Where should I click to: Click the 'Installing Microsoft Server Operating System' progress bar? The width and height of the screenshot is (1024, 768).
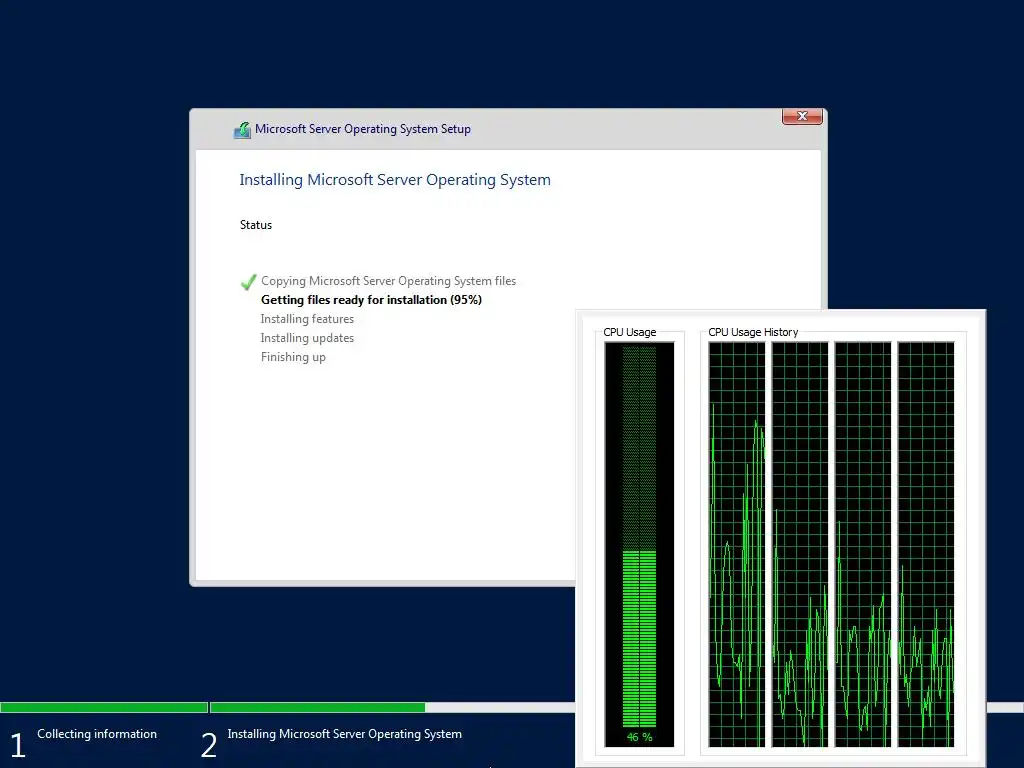tap(392, 707)
